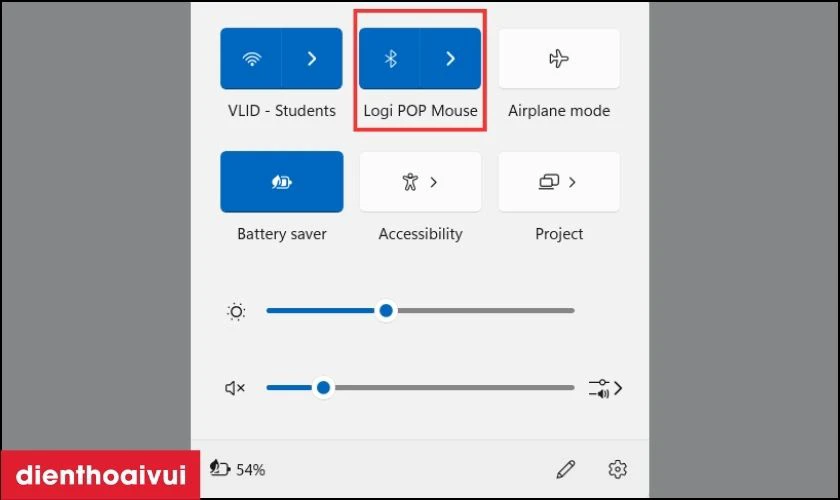Viewport: 840px width, 500px height.
Task: Click the Accessibility label text
Action: pyautogui.click(x=421, y=234)
